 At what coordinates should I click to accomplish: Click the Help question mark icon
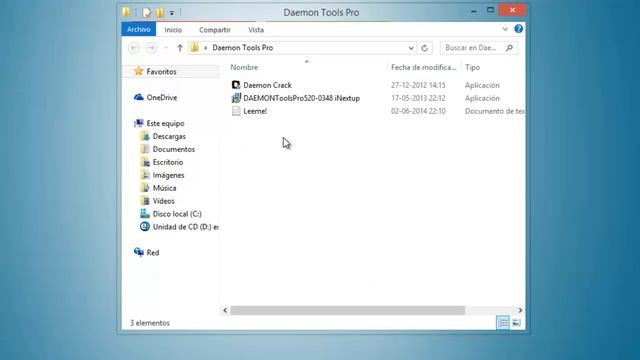[518, 29]
